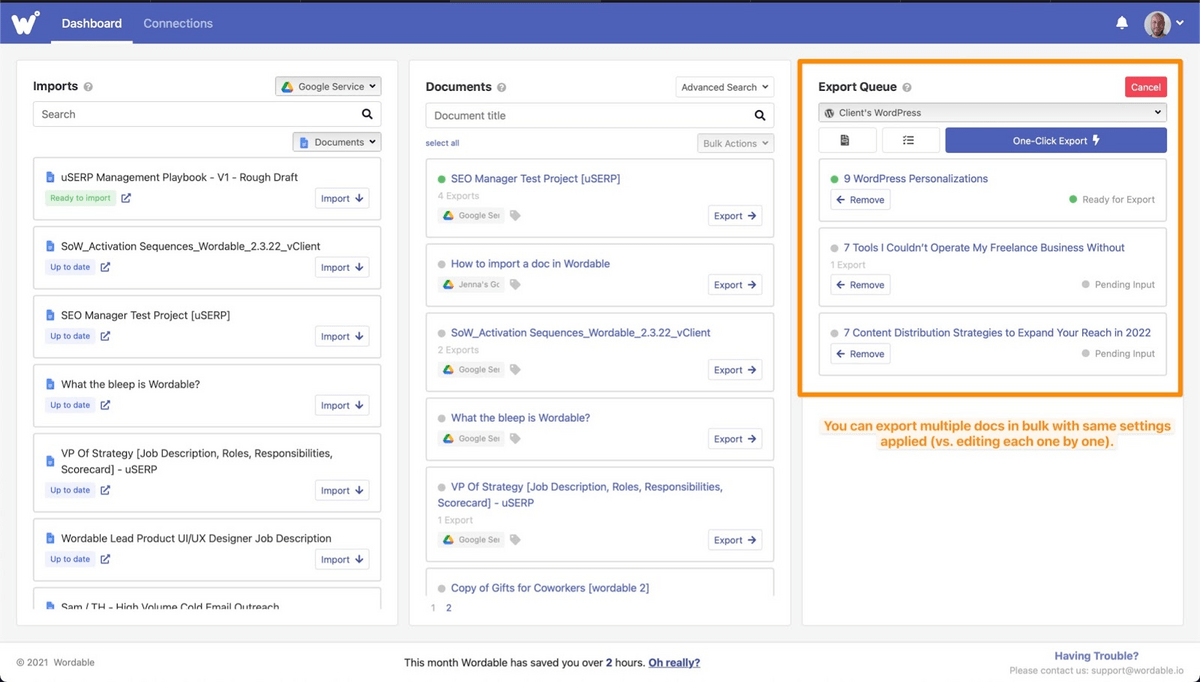Click the Imports search magnifier icon
The width and height of the screenshot is (1200, 682).
368,114
